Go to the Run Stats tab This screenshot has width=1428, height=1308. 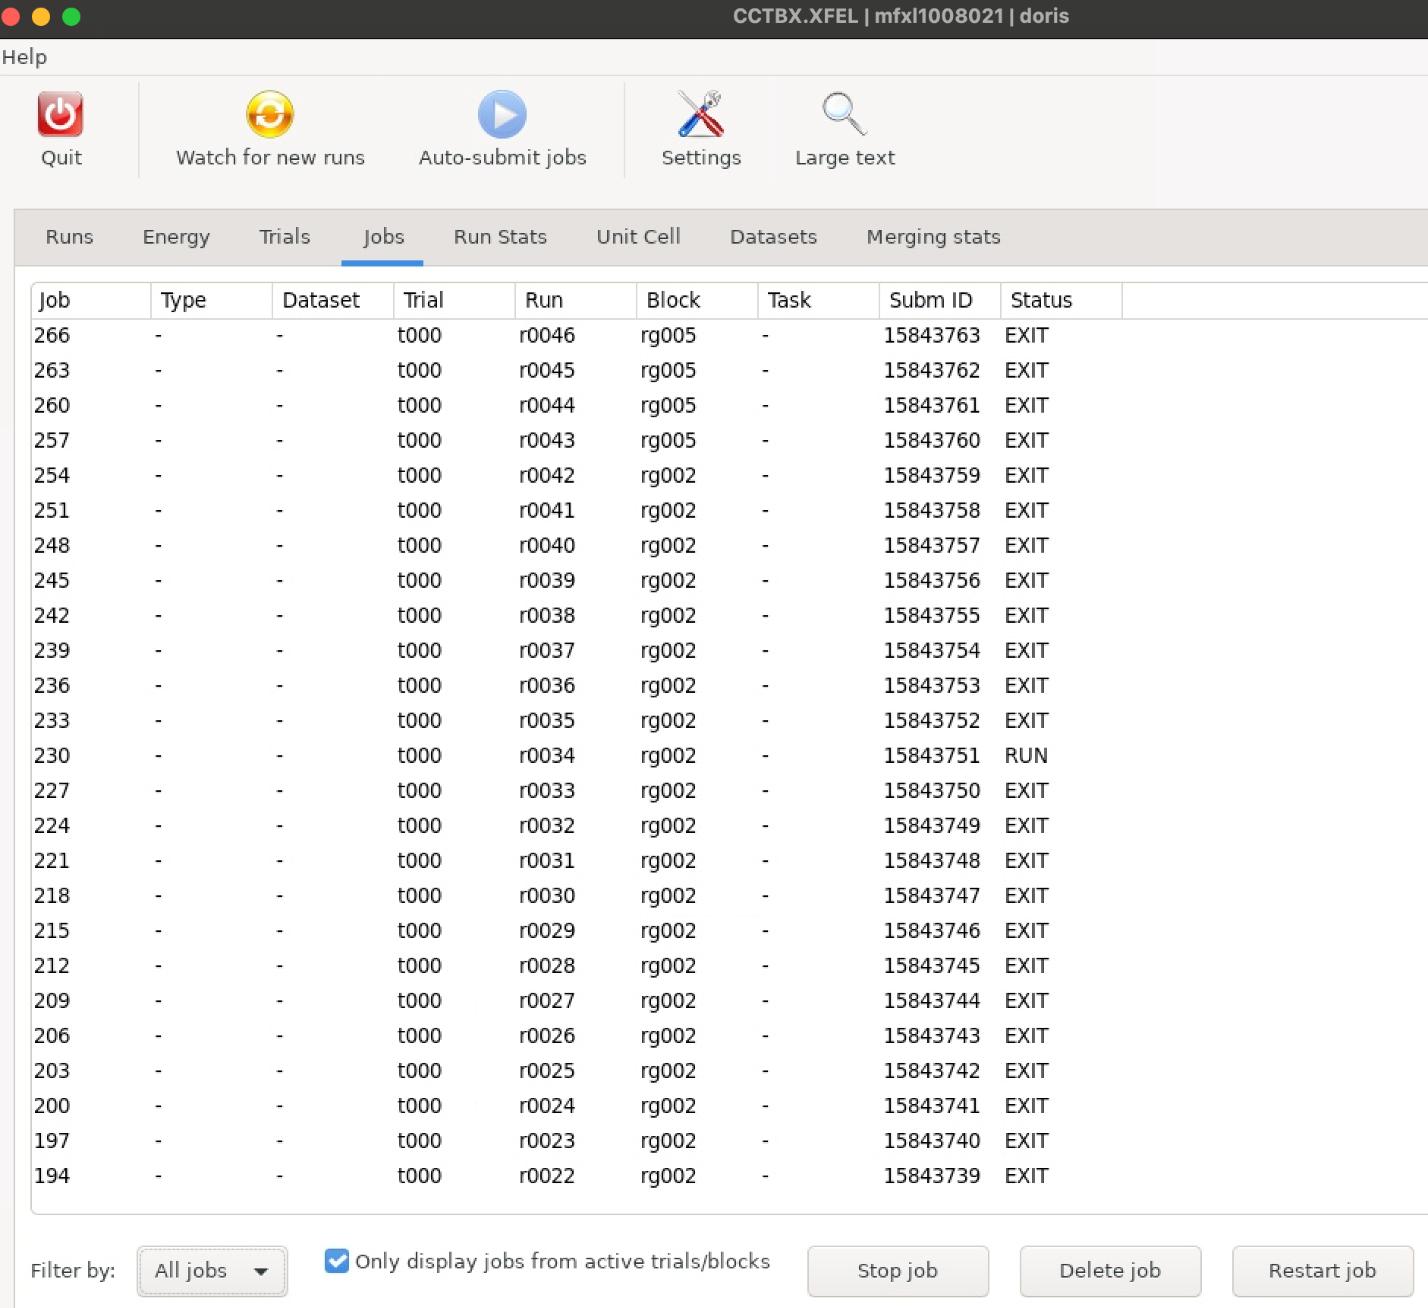(x=500, y=237)
